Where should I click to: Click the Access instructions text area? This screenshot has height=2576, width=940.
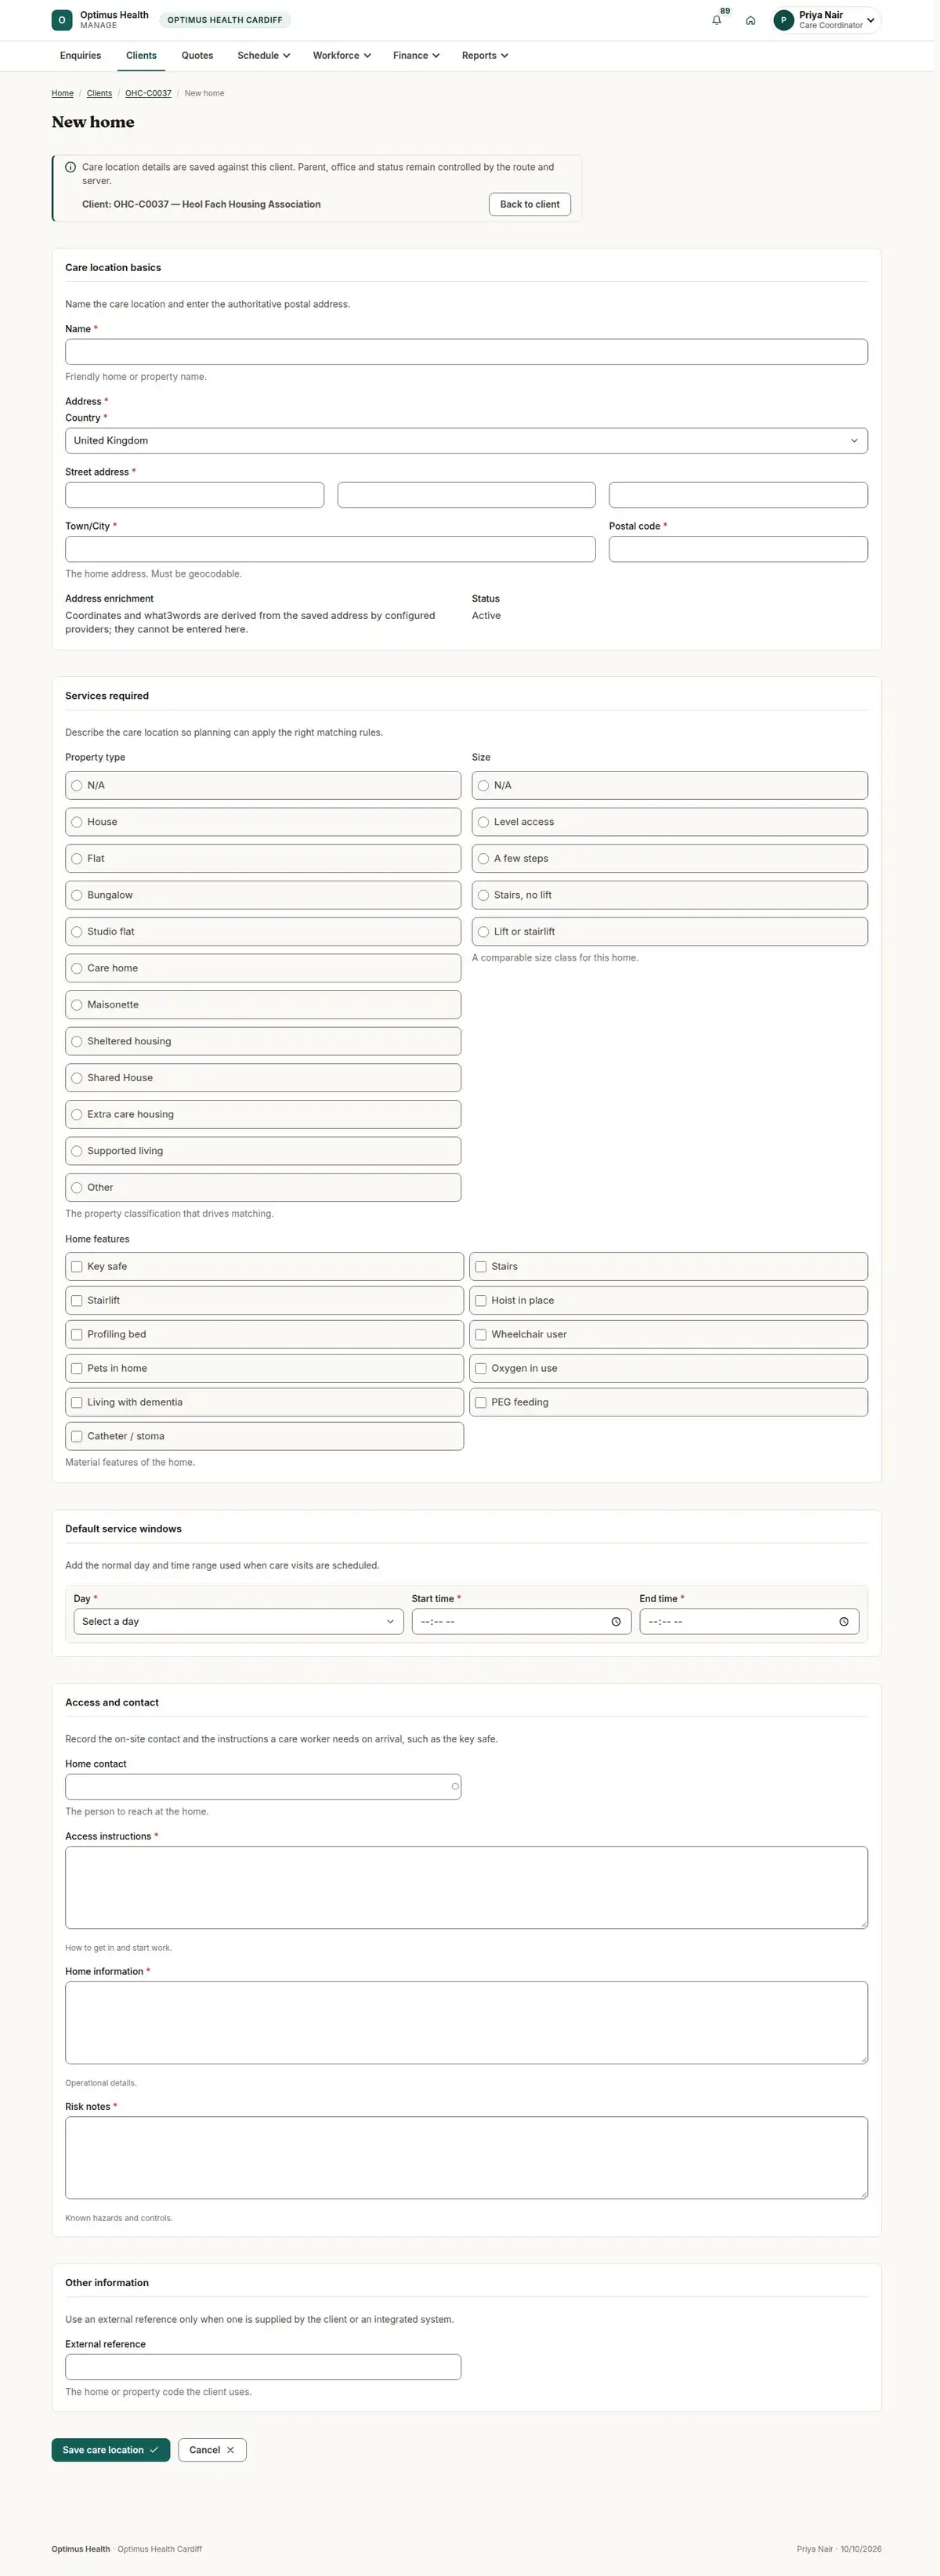tap(466, 1887)
